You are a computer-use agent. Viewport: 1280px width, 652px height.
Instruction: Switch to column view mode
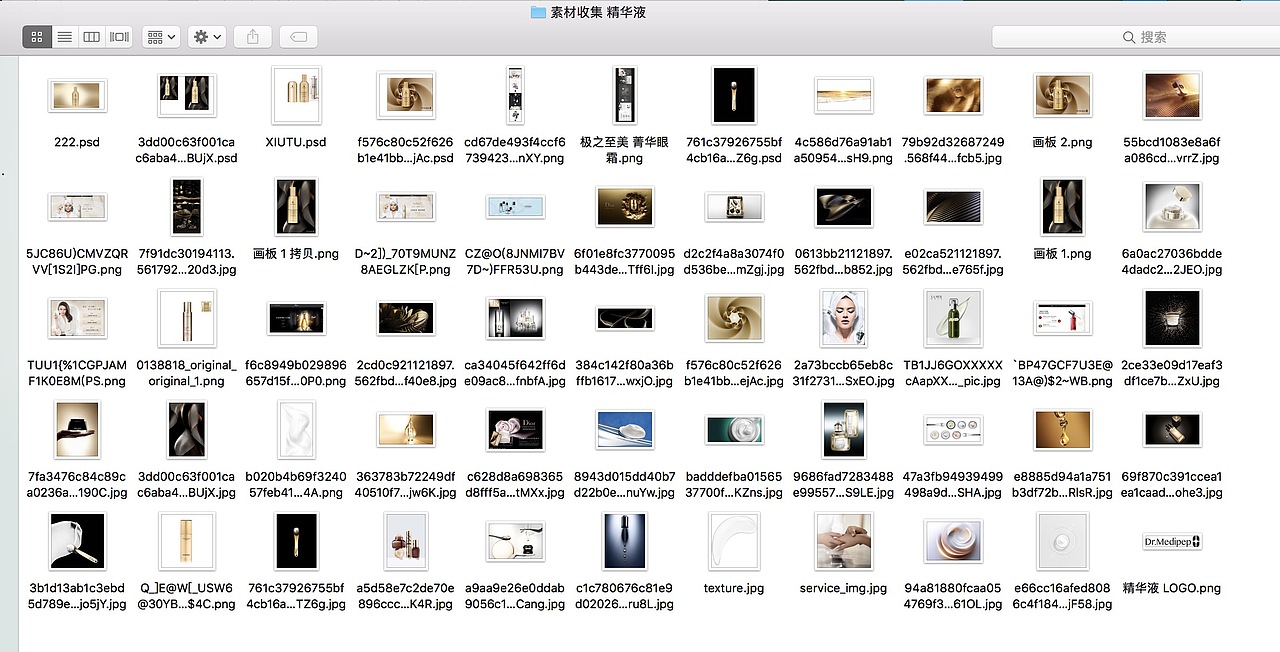pyautogui.click(x=92, y=36)
